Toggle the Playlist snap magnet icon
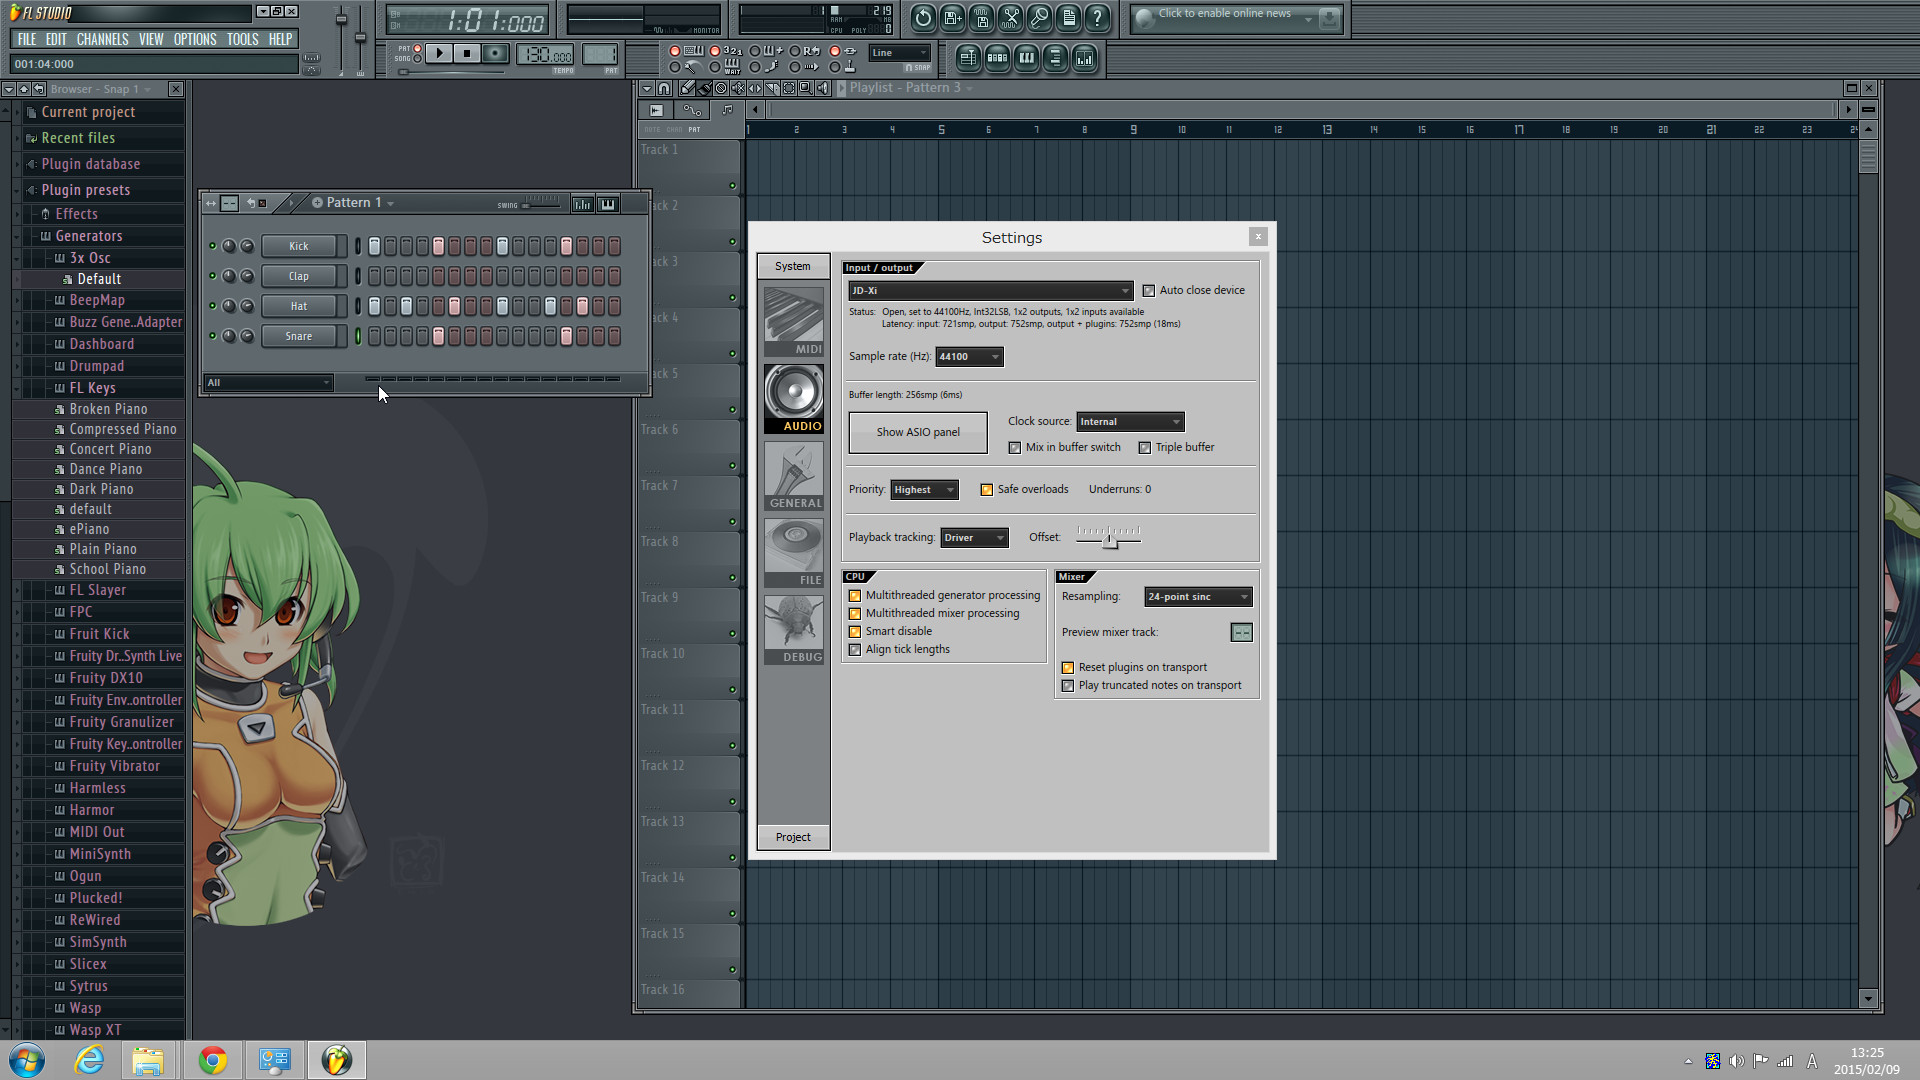This screenshot has width=1920, height=1080. [x=664, y=88]
